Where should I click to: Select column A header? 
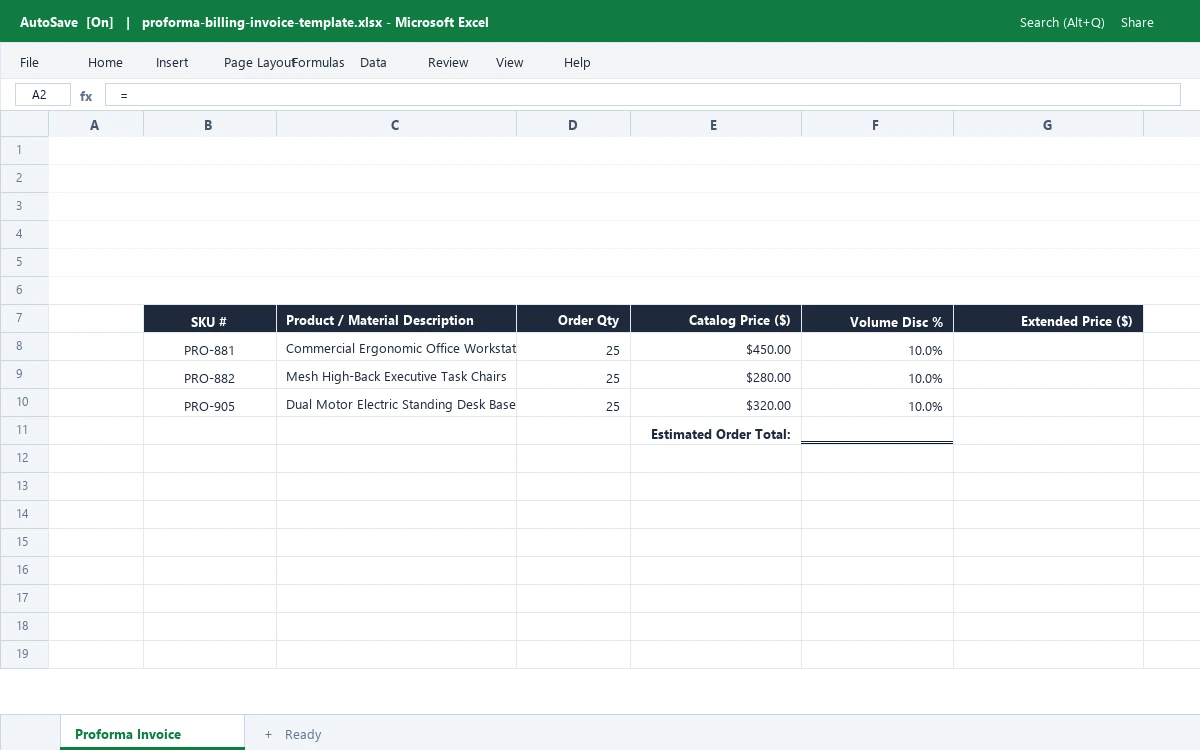96,125
